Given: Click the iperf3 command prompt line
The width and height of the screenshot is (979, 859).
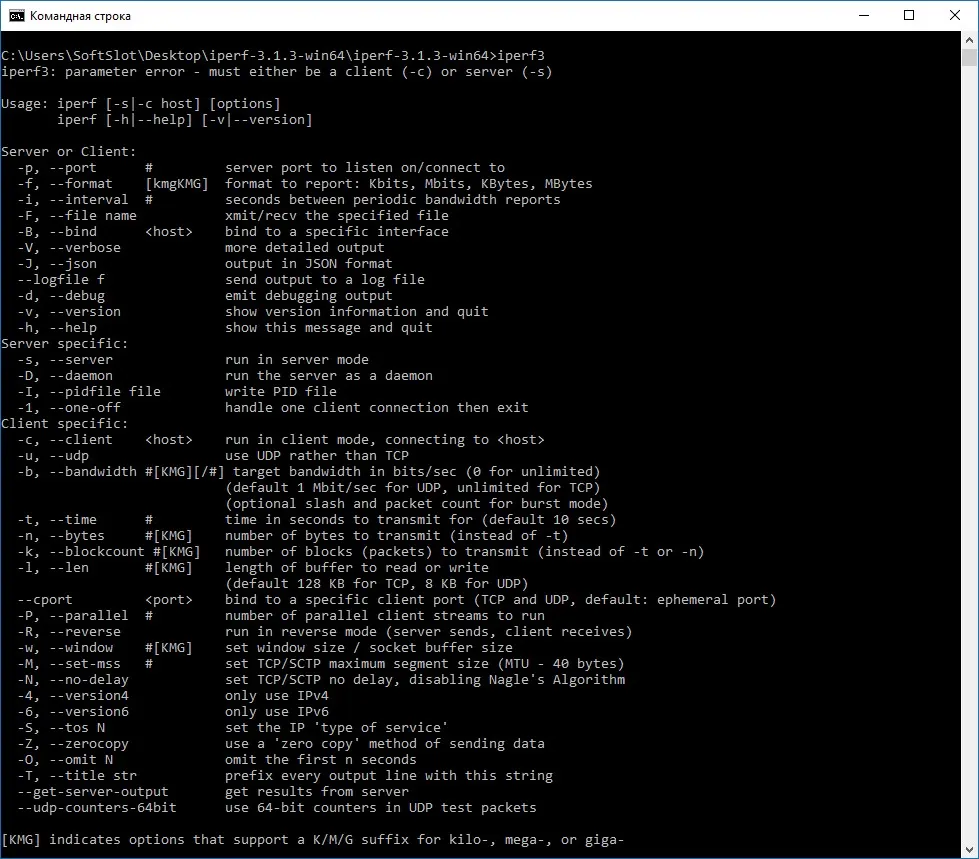Looking at the screenshot, I should 273,56.
